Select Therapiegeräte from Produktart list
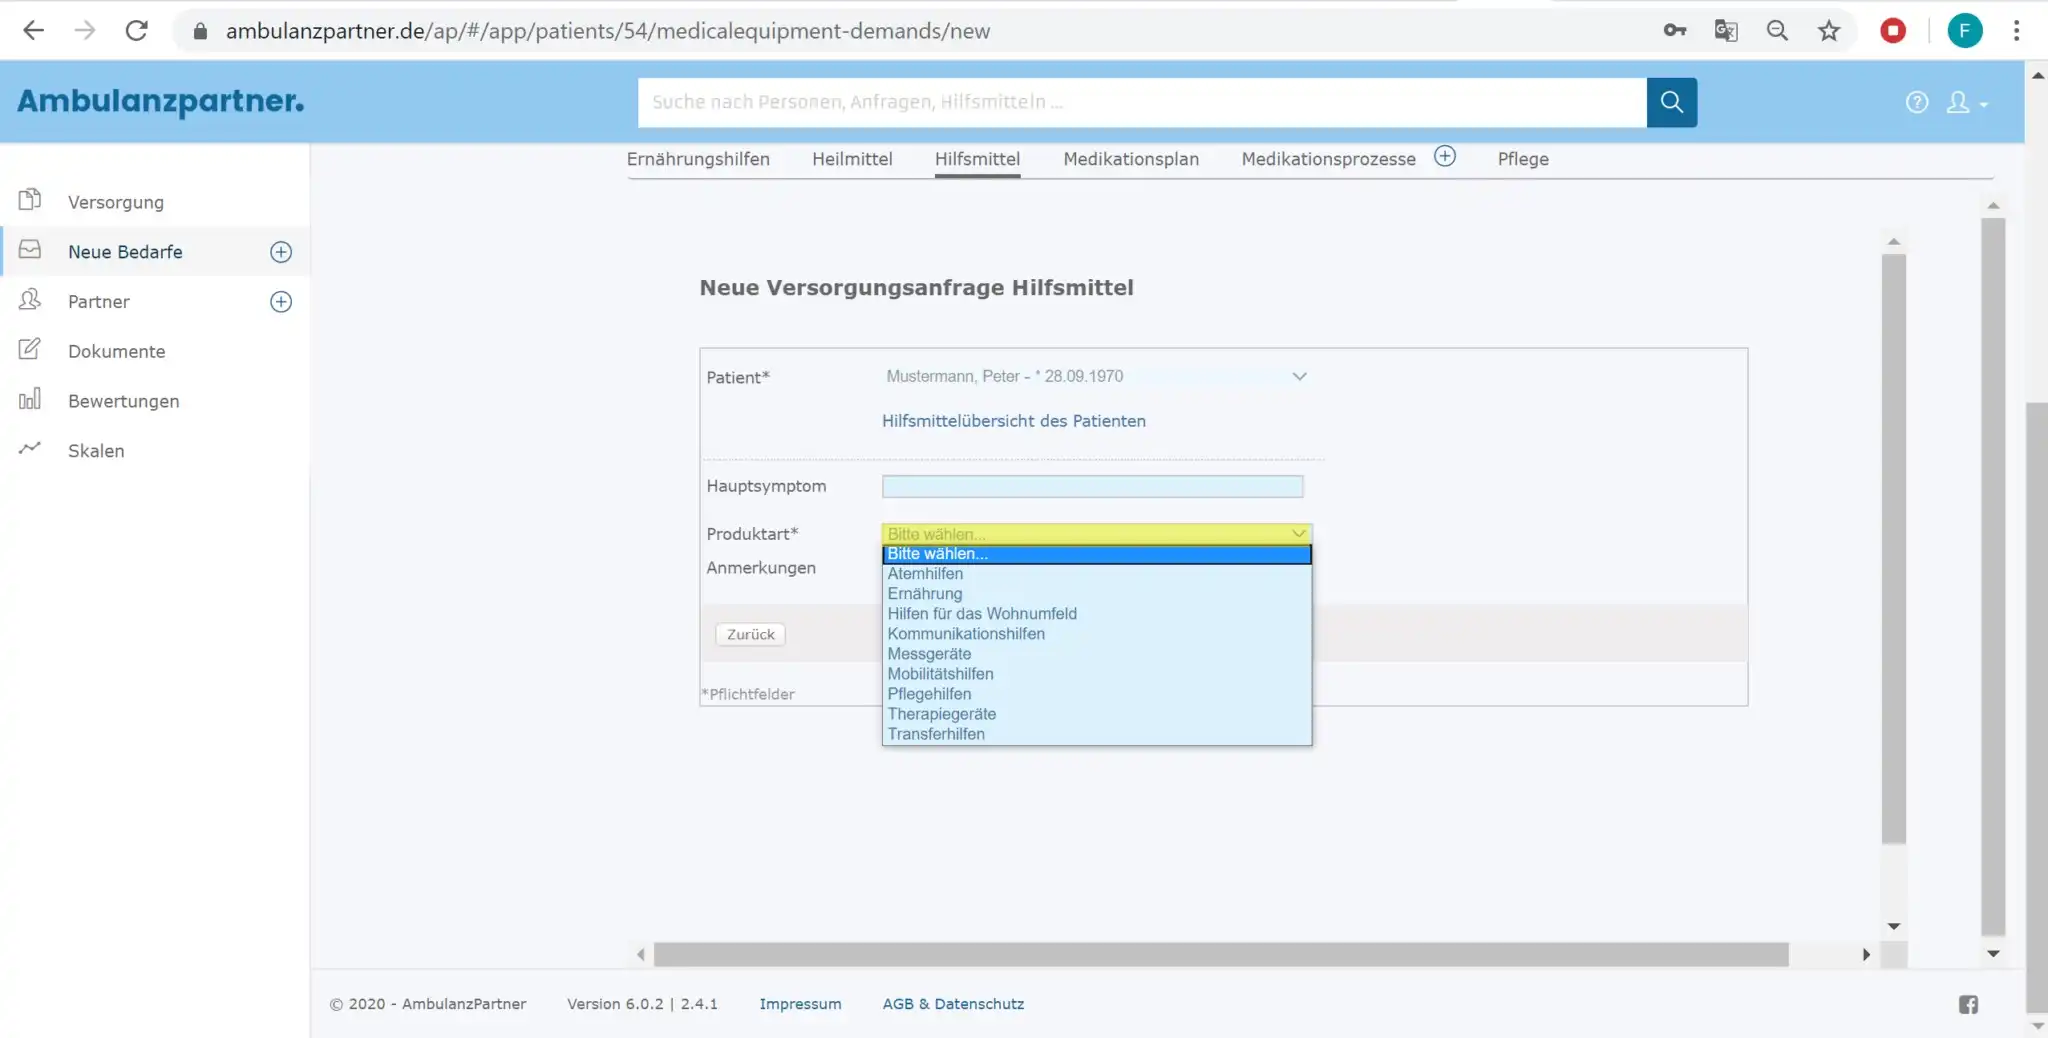This screenshot has height=1038, width=2048. [x=1097, y=714]
